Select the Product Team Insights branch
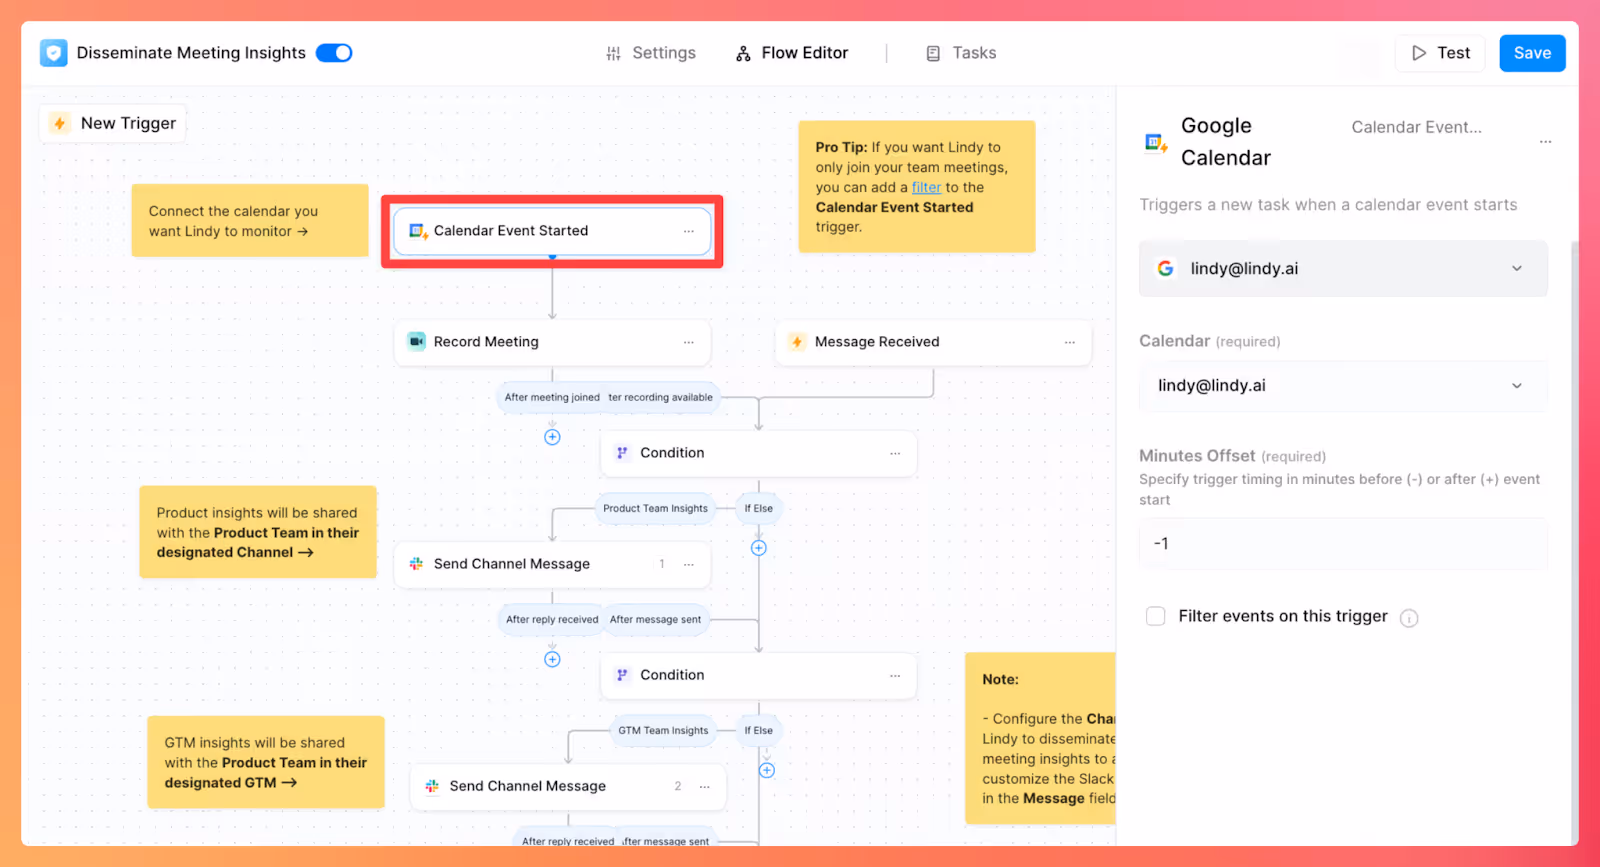 [x=656, y=508]
